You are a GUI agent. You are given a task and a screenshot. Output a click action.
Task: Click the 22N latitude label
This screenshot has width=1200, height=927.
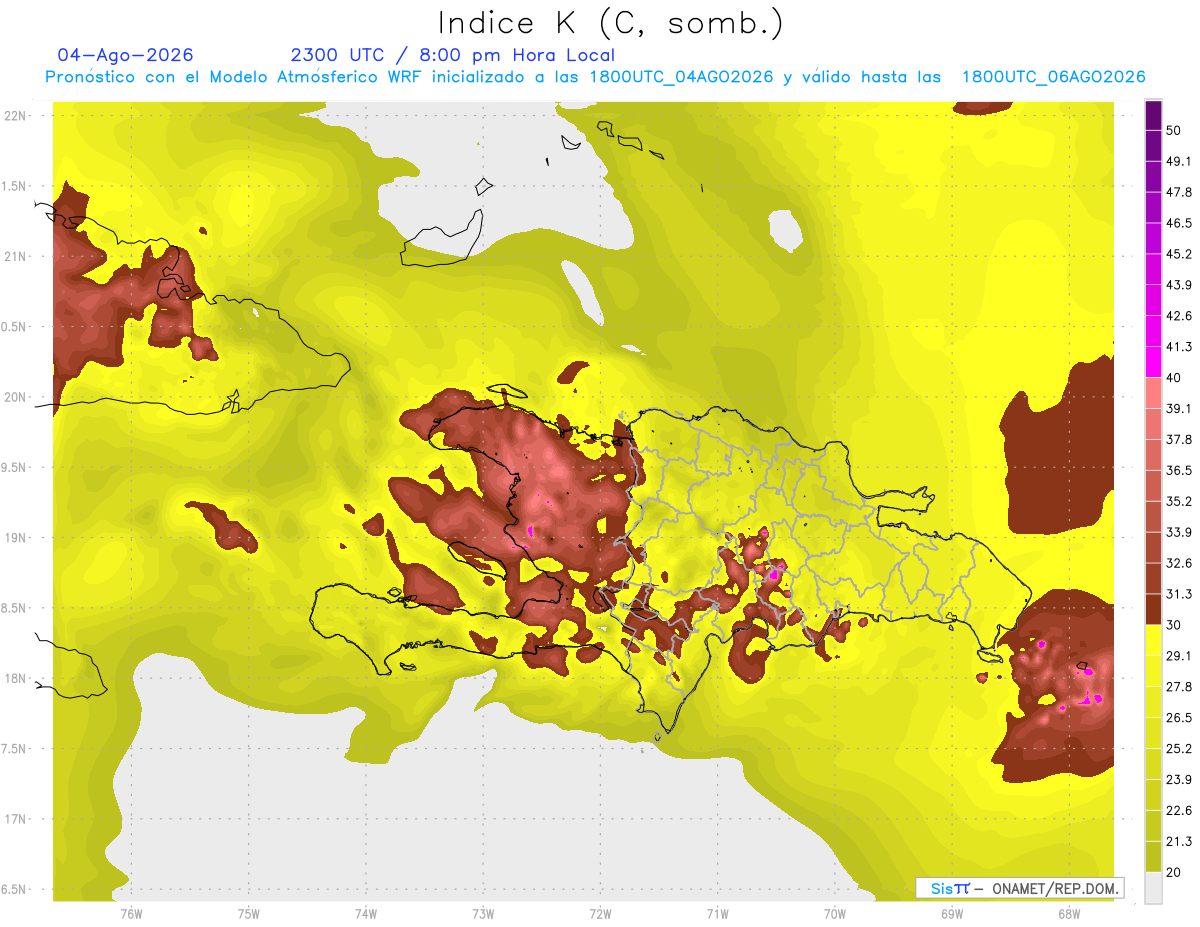15,116
